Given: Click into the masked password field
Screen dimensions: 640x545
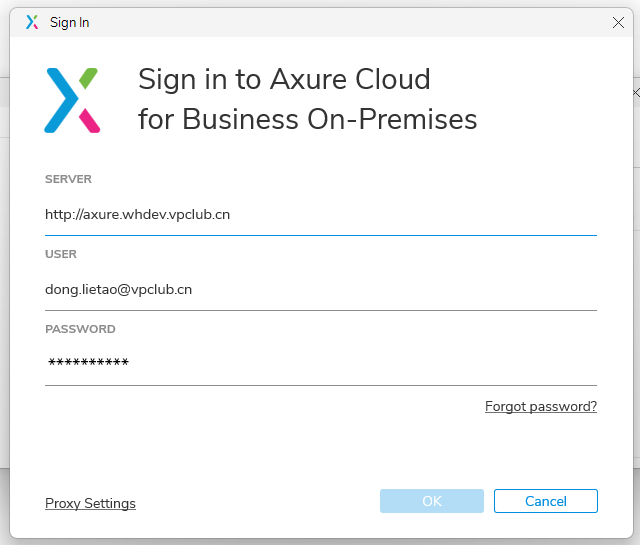Looking at the screenshot, I should pos(320,363).
